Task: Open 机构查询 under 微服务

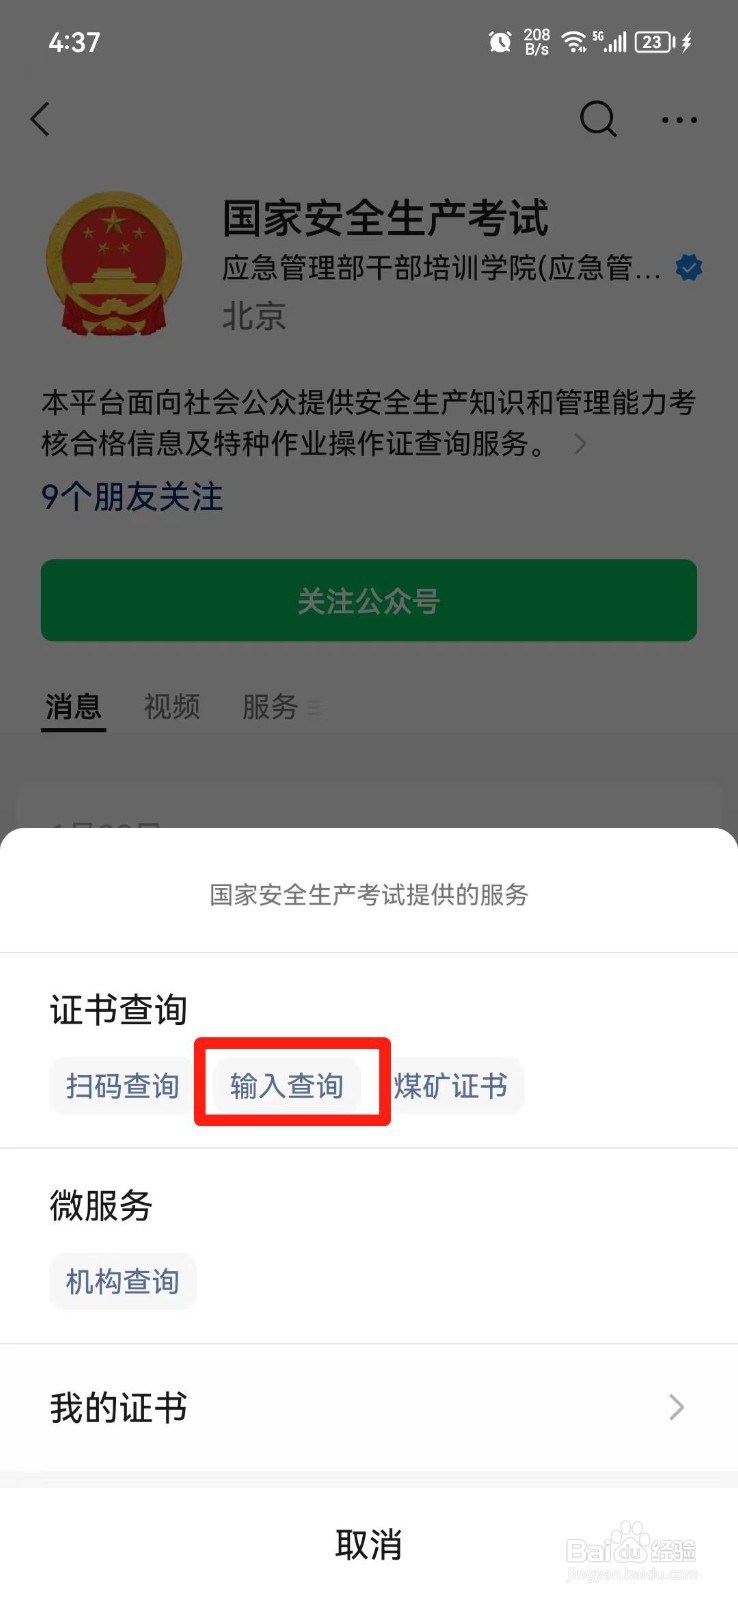Action: tap(122, 1281)
